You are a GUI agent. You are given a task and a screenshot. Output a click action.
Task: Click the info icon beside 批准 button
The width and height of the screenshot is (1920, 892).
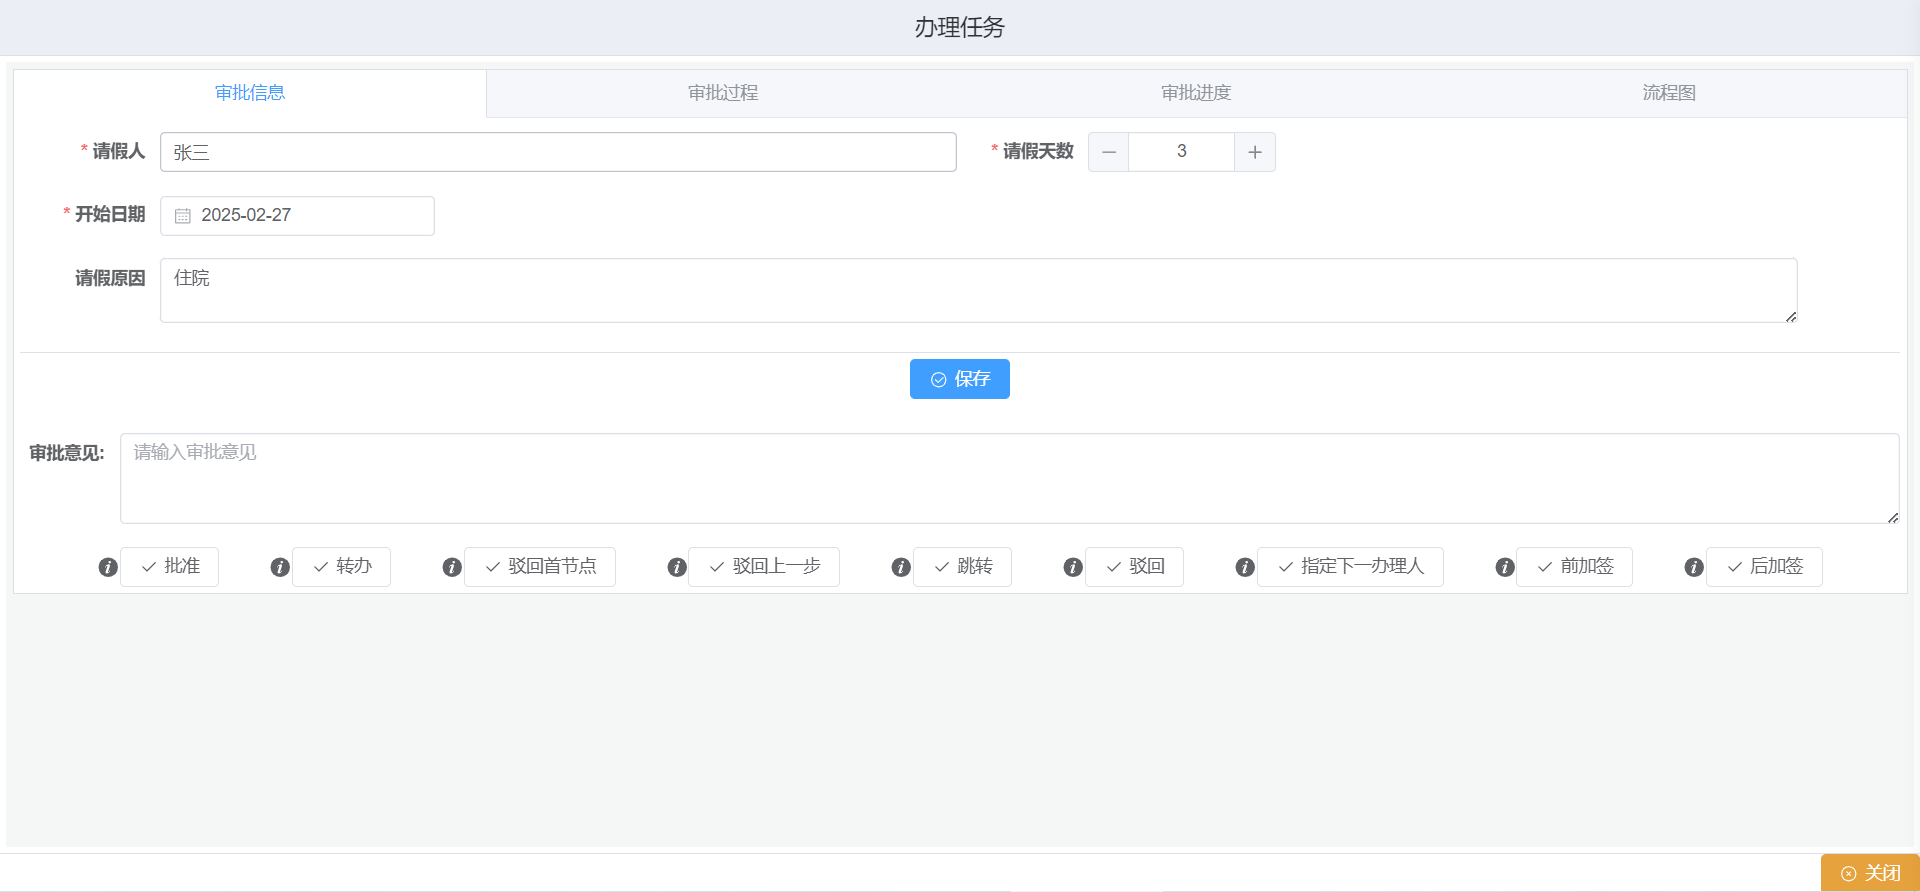click(108, 567)
